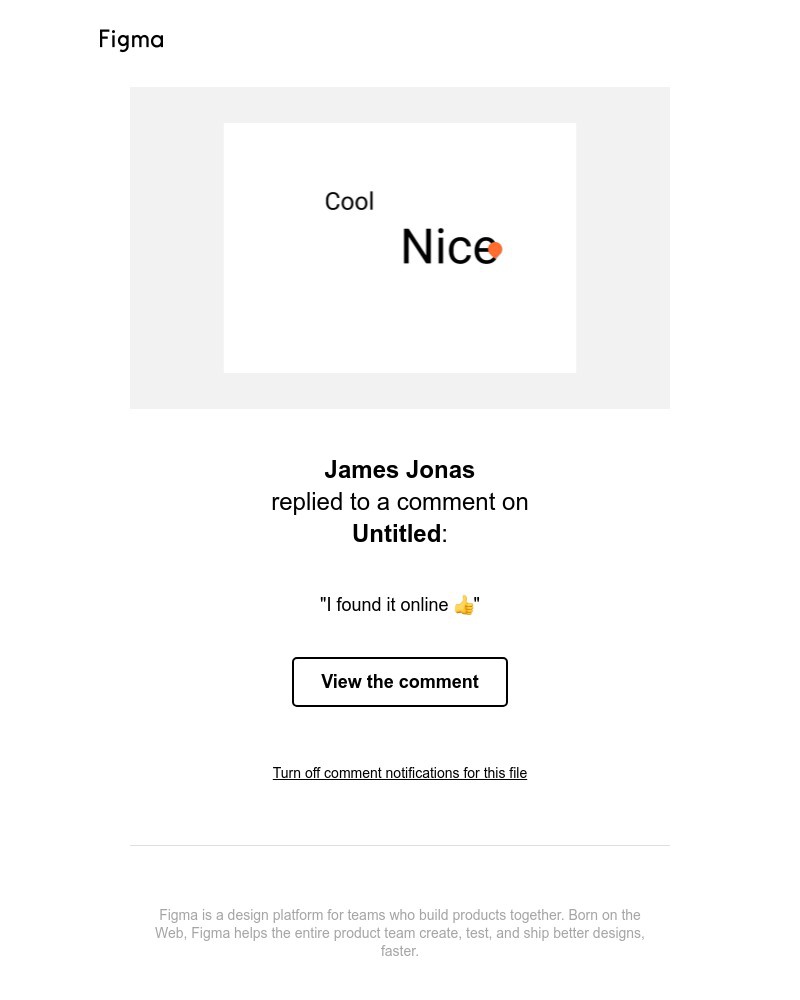Select the Figma footer description text
800x1000 pixels.
pyautogui.click(x=399, y=933)
